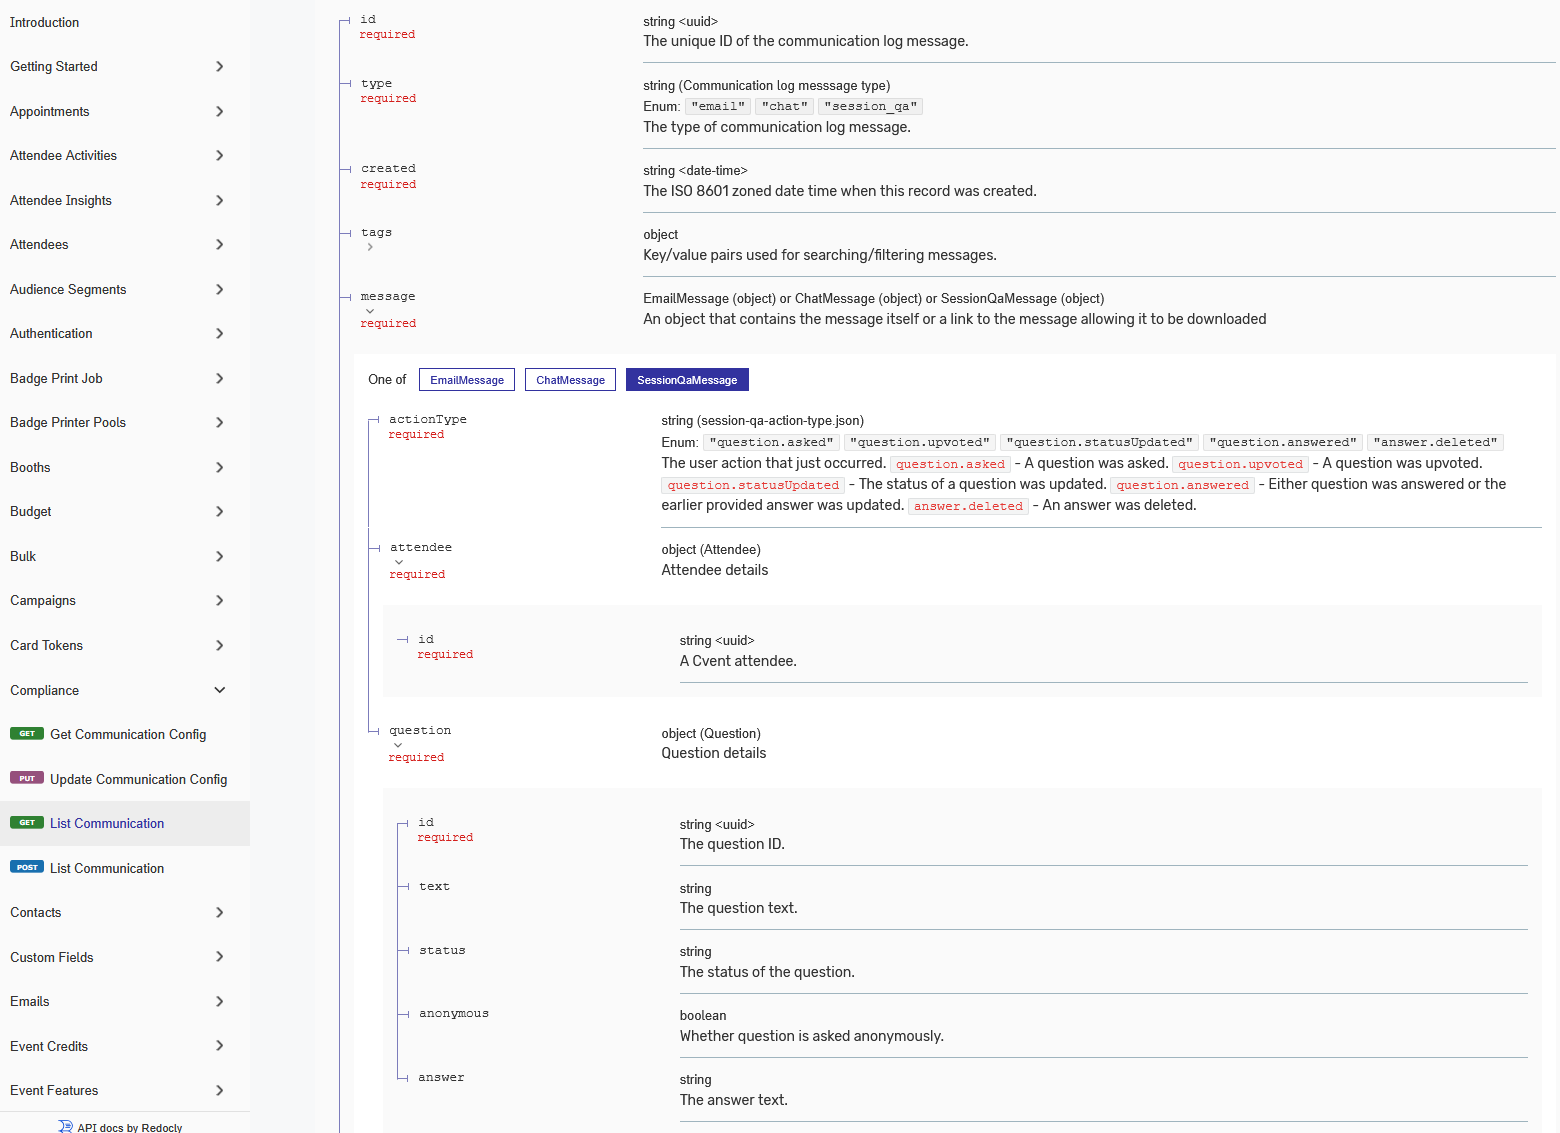The width and height of the screenshot is (1560, 1133).
Task: Click the anonymous property name
Action: [x=454, y=1013]
